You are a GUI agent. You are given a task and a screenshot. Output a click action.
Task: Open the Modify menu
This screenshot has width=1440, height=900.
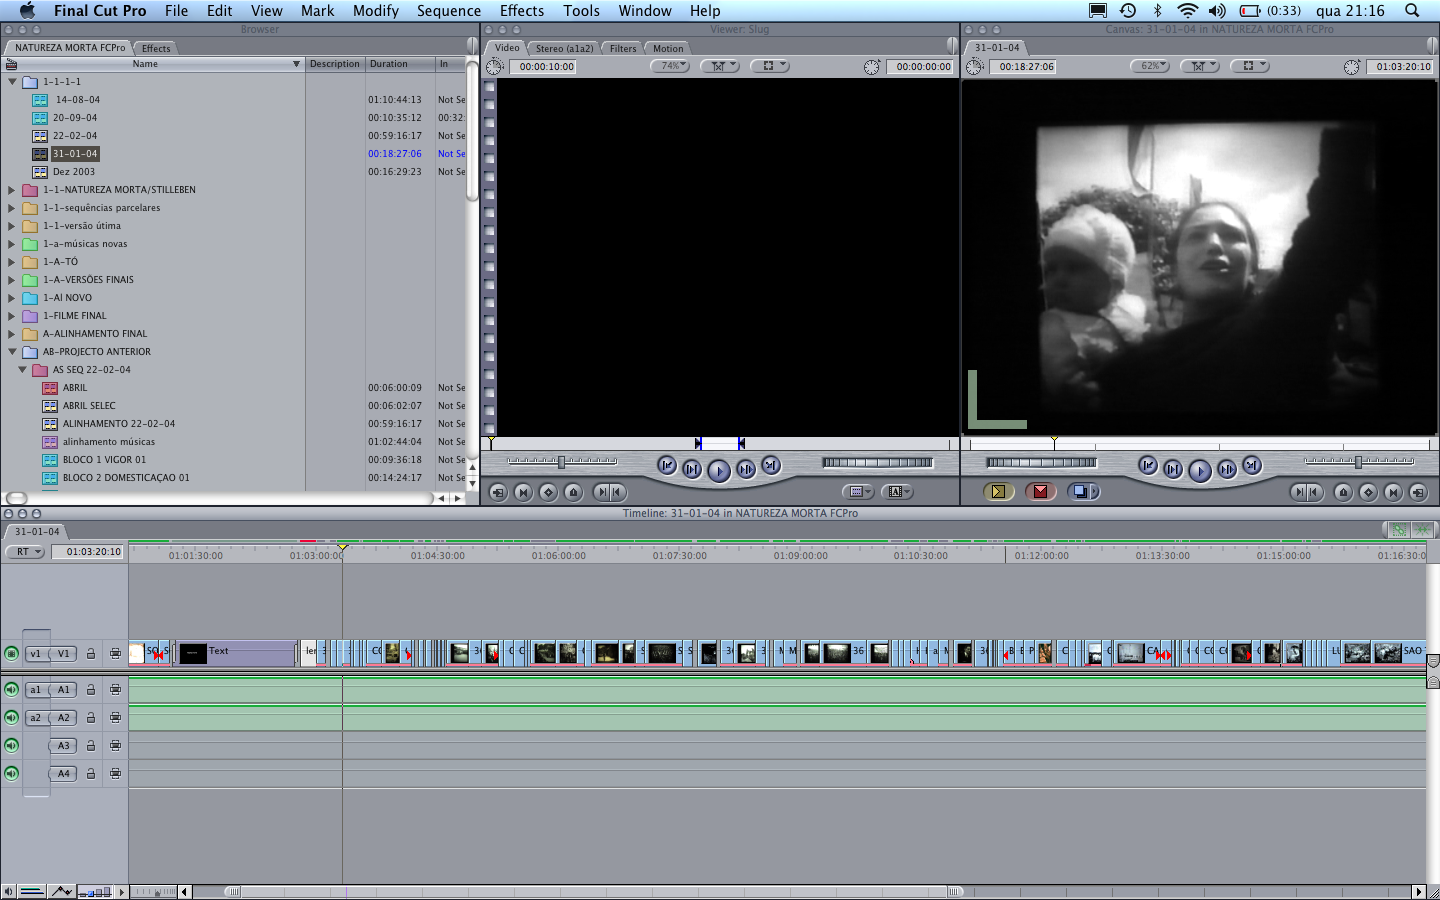click(x=375, y=10)
